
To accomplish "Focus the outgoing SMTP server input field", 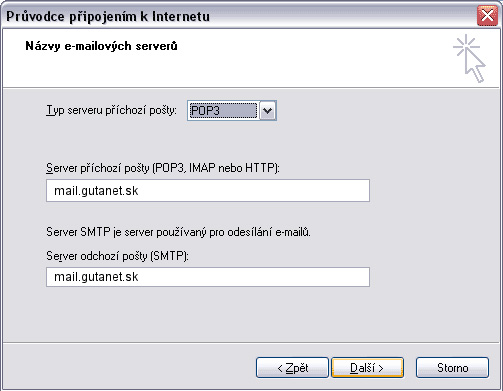I will (x=208, y=277).
